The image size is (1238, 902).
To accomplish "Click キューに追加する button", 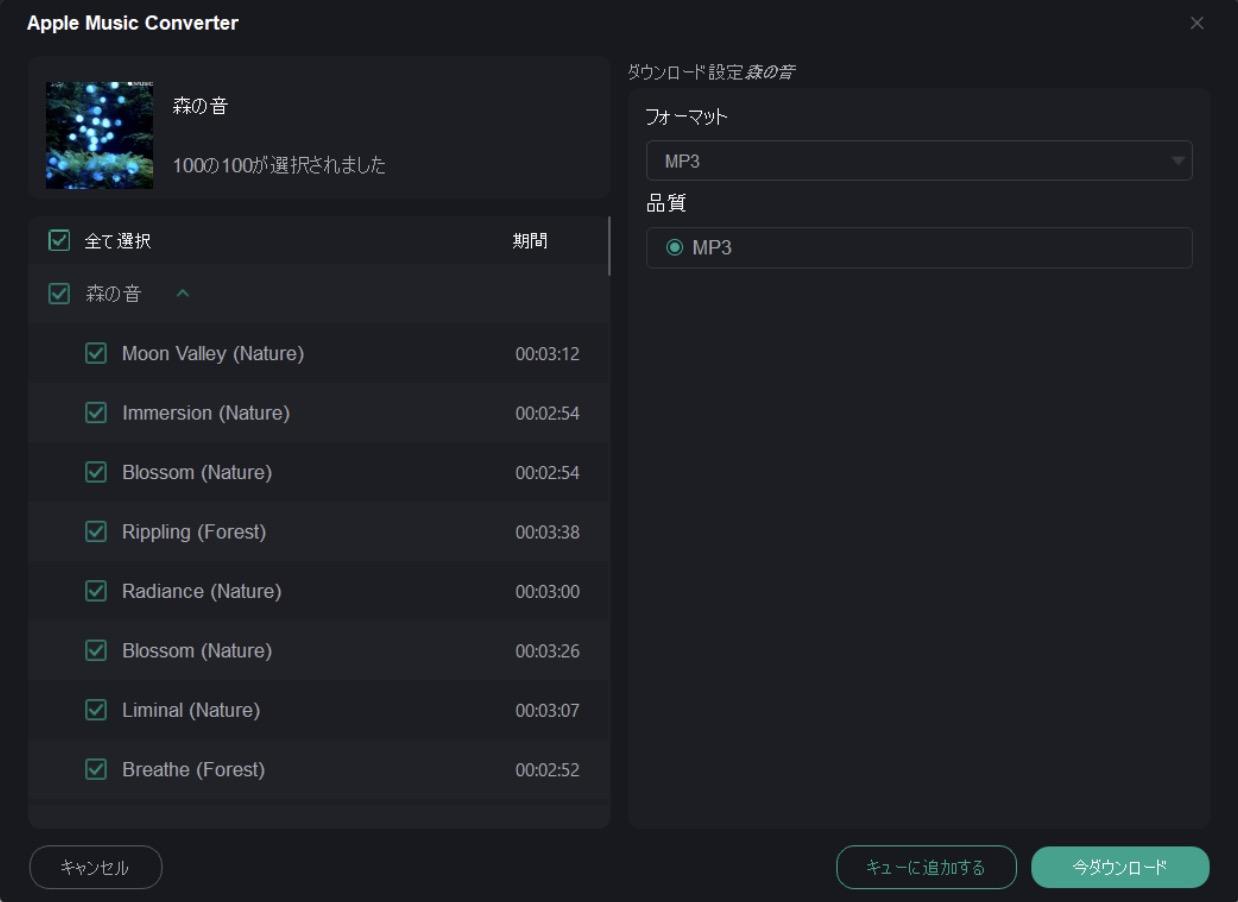I will [x=926, y=867].
